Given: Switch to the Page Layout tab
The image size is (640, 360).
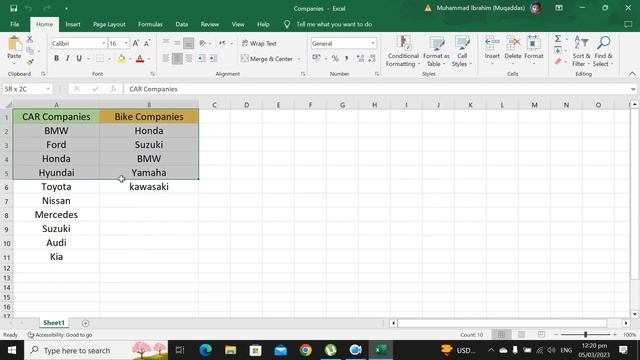Looking at the screenshot, I should point(109,24).
